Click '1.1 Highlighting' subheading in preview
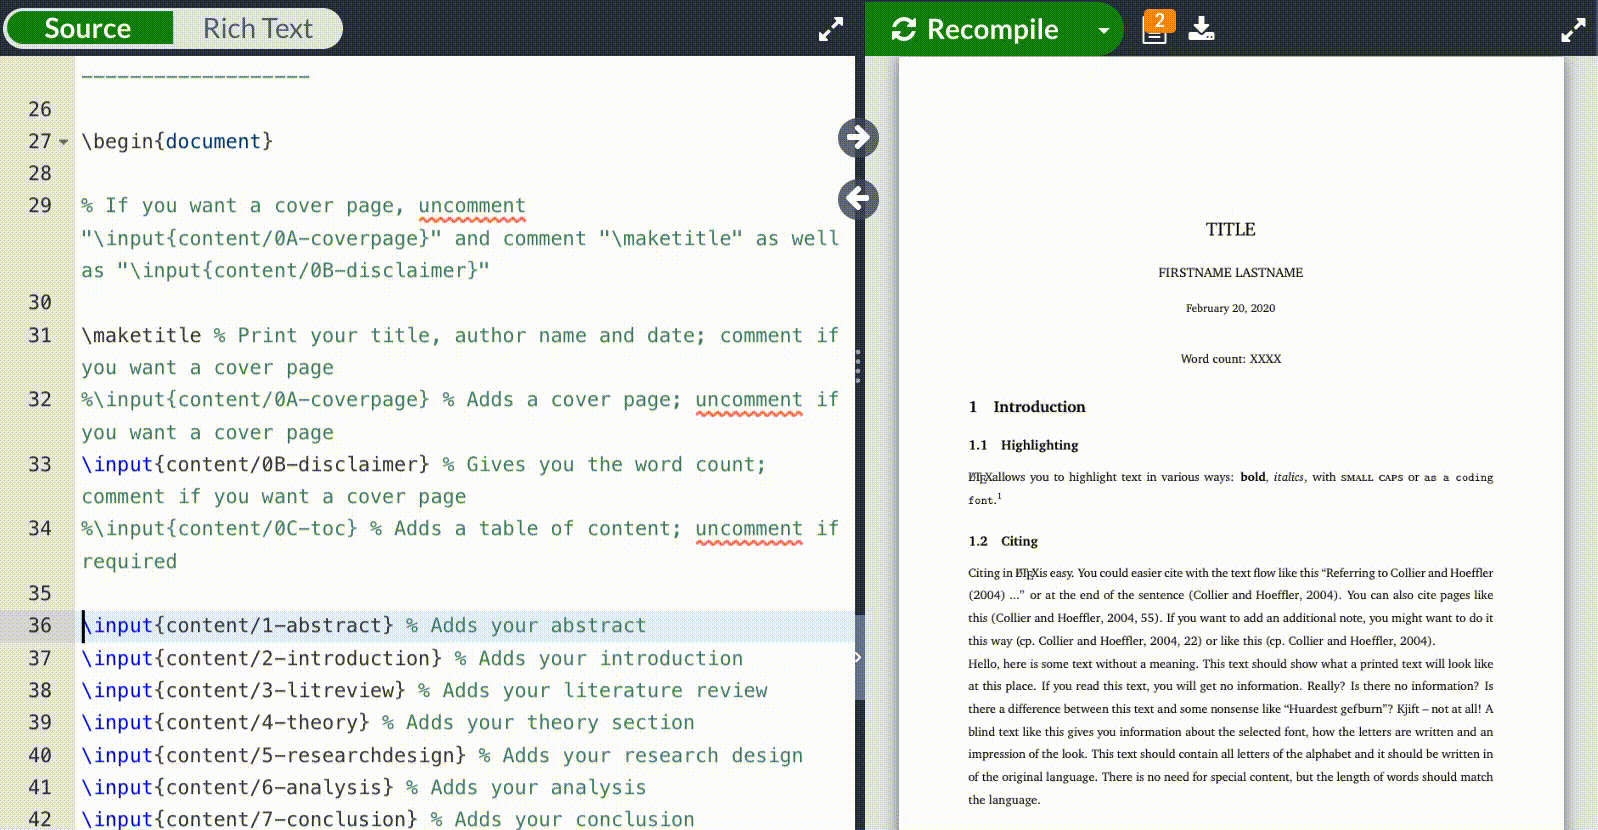This screenshot has height=830, width=1598. tap(1023, 445)
